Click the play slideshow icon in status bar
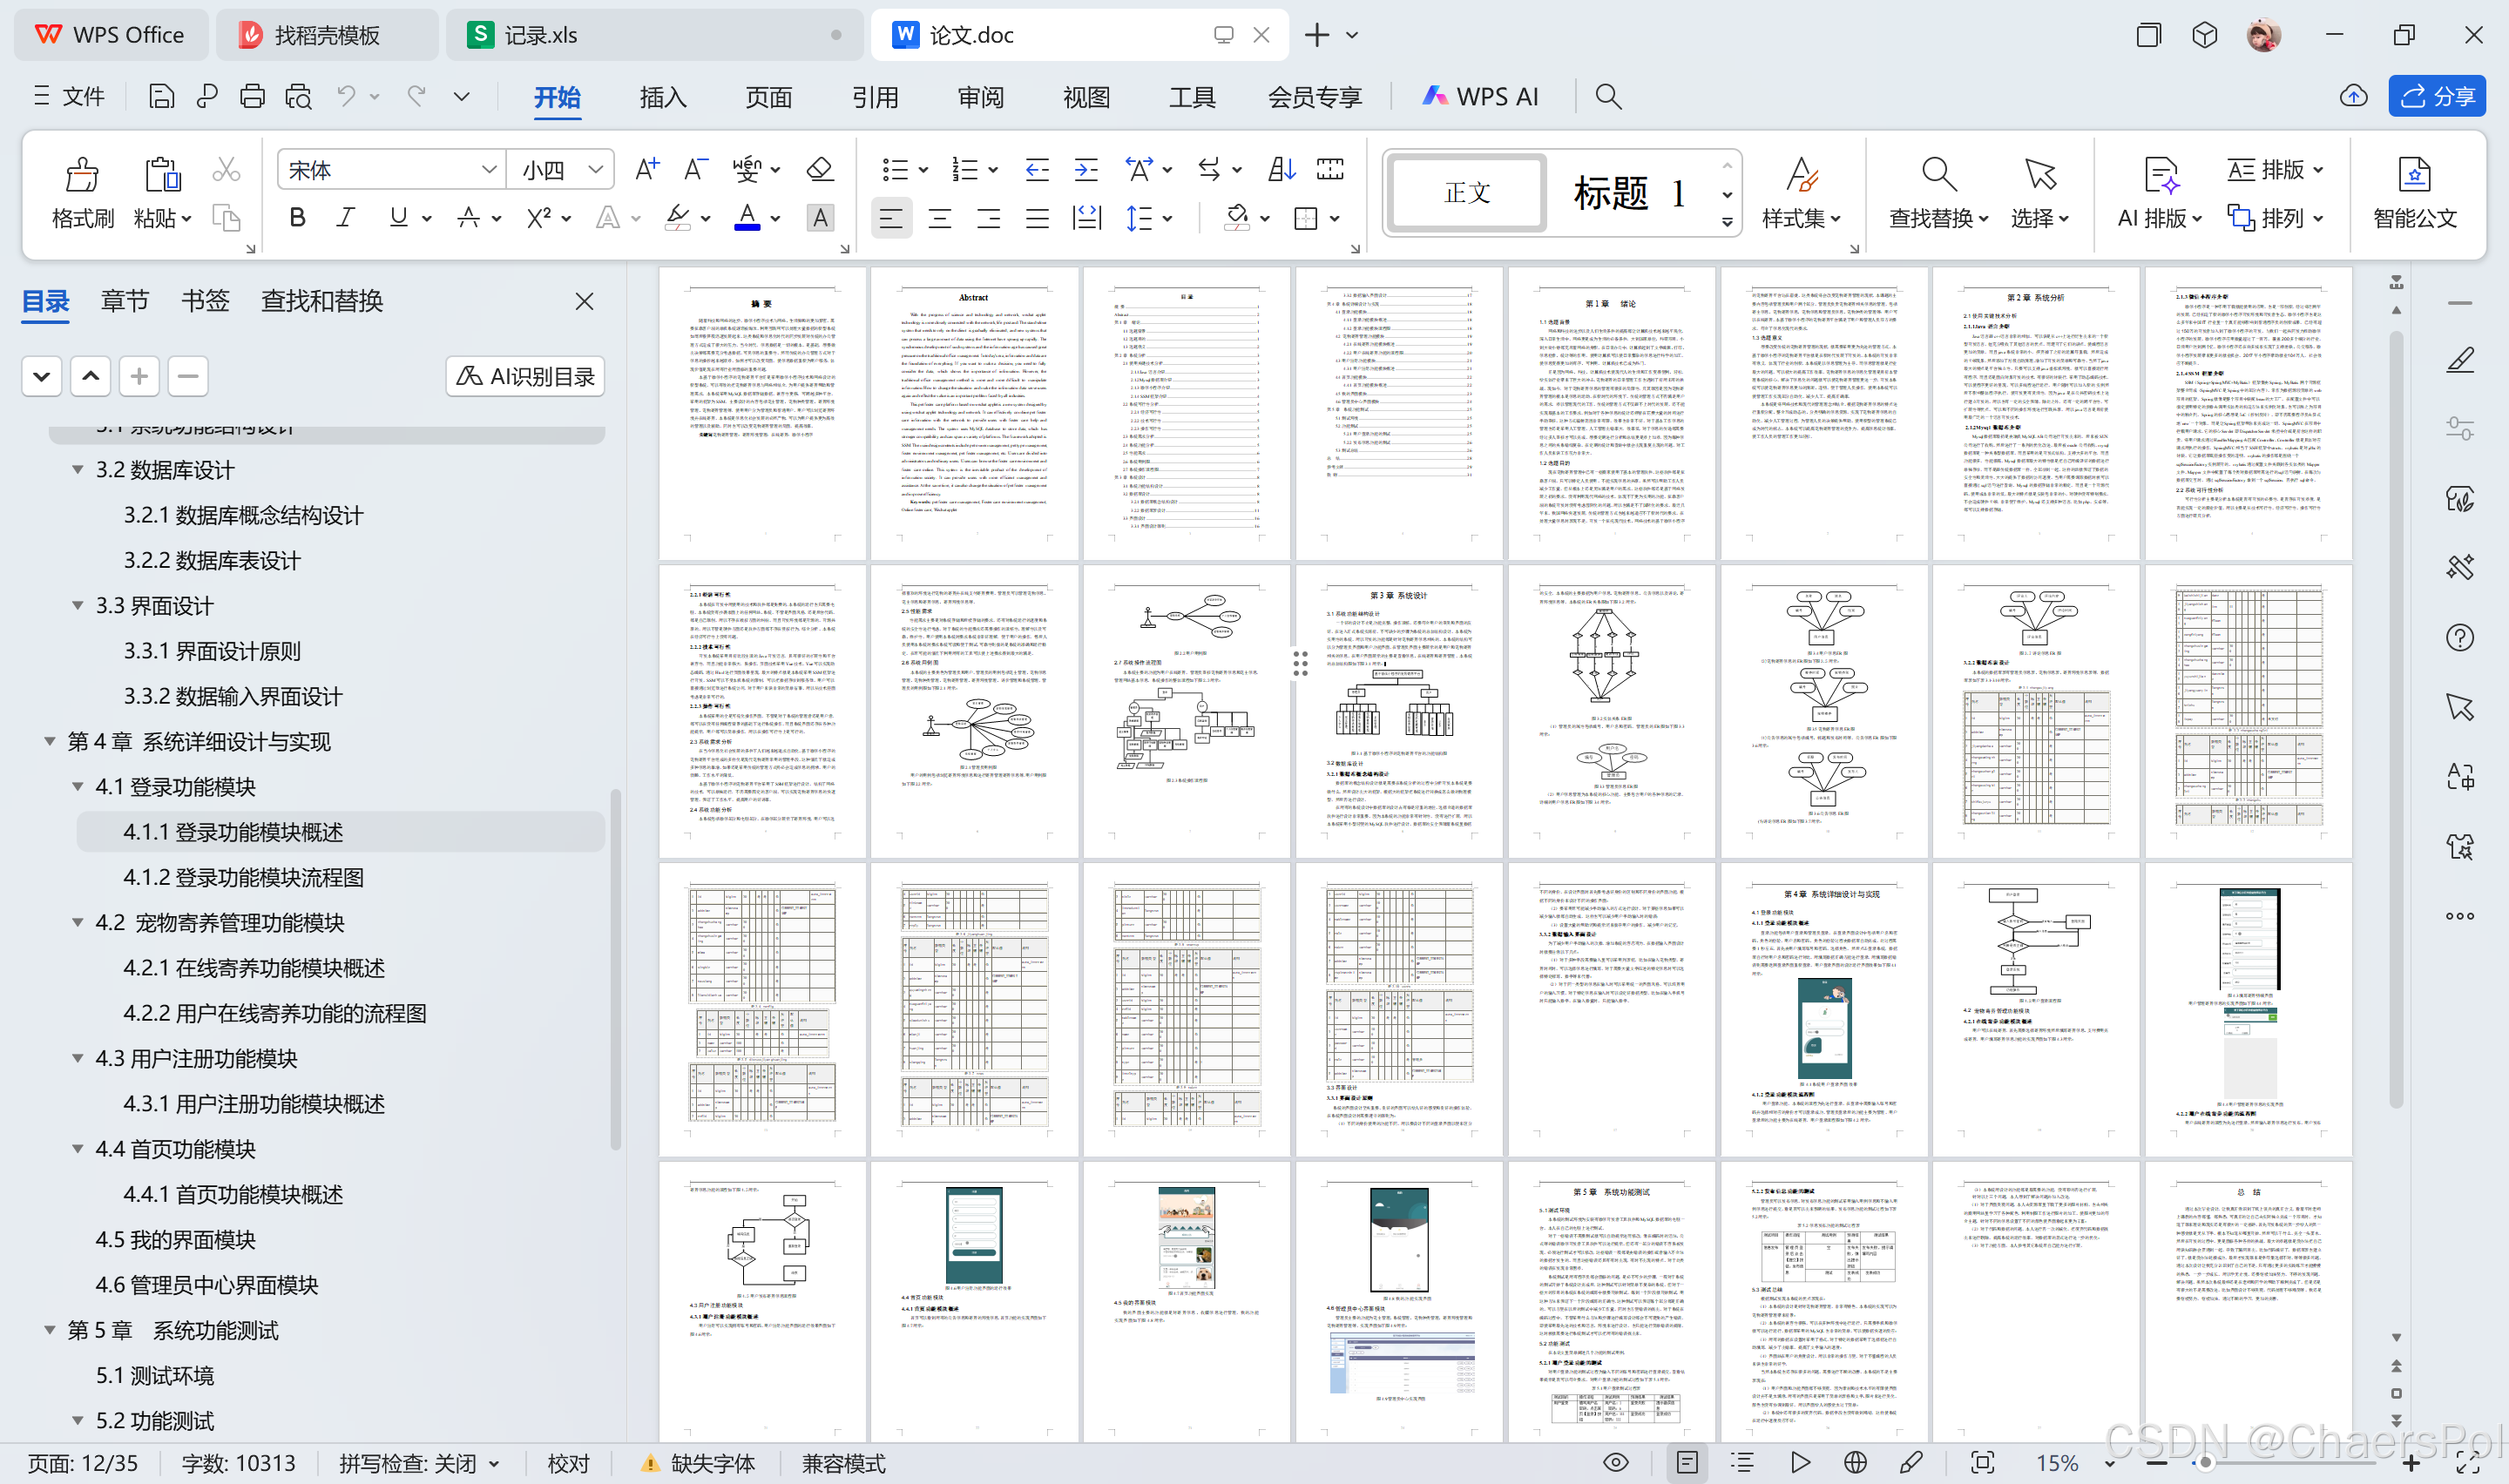This screenshot has height=1484, width=2509. tap(1800, 1463)
